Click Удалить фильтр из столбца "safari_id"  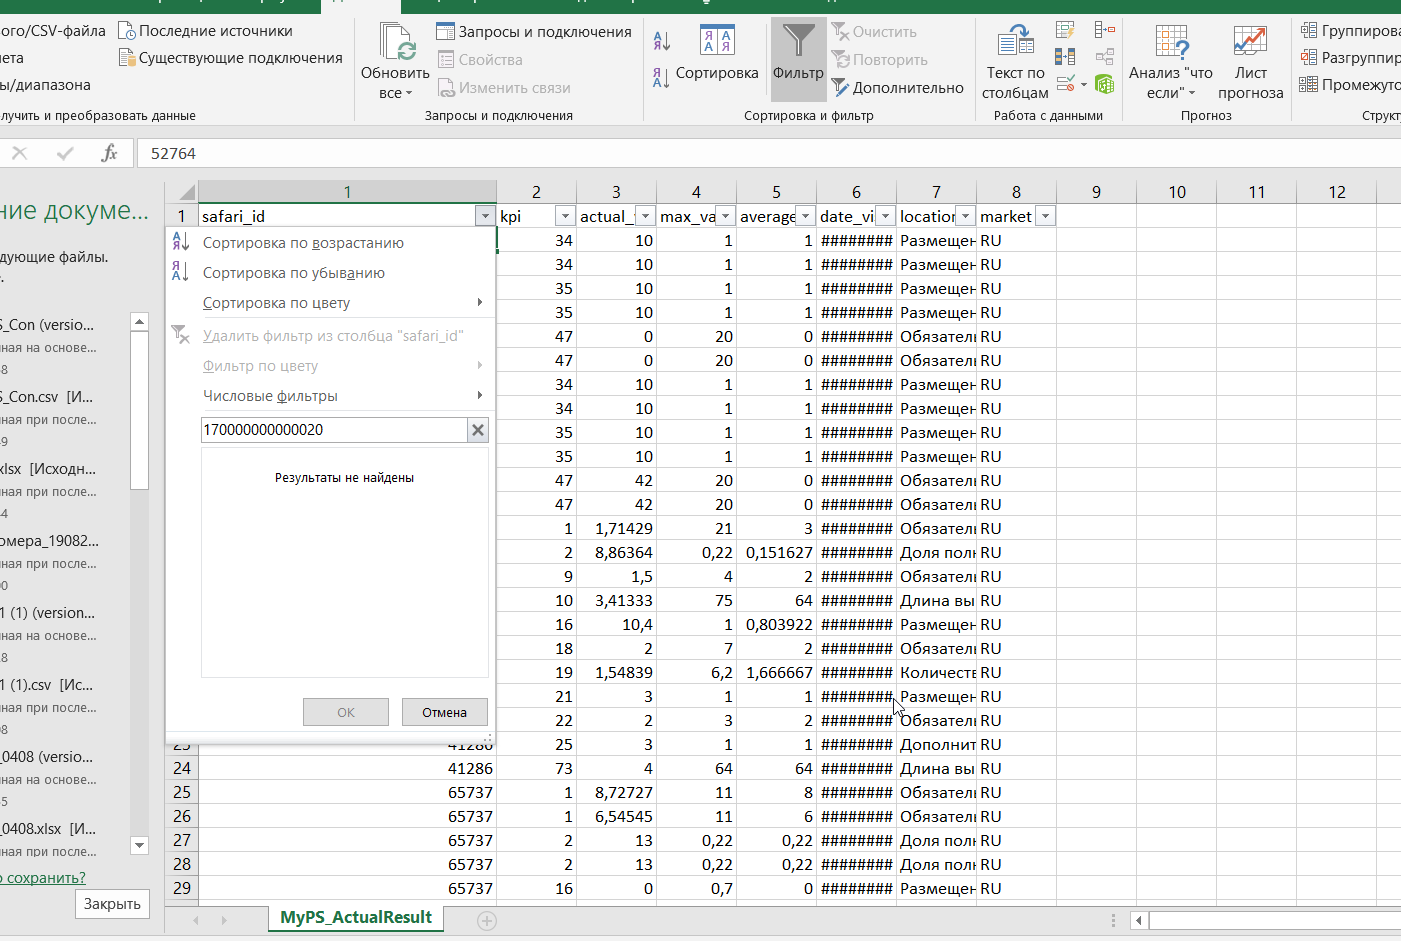click(x=330, y=336)
